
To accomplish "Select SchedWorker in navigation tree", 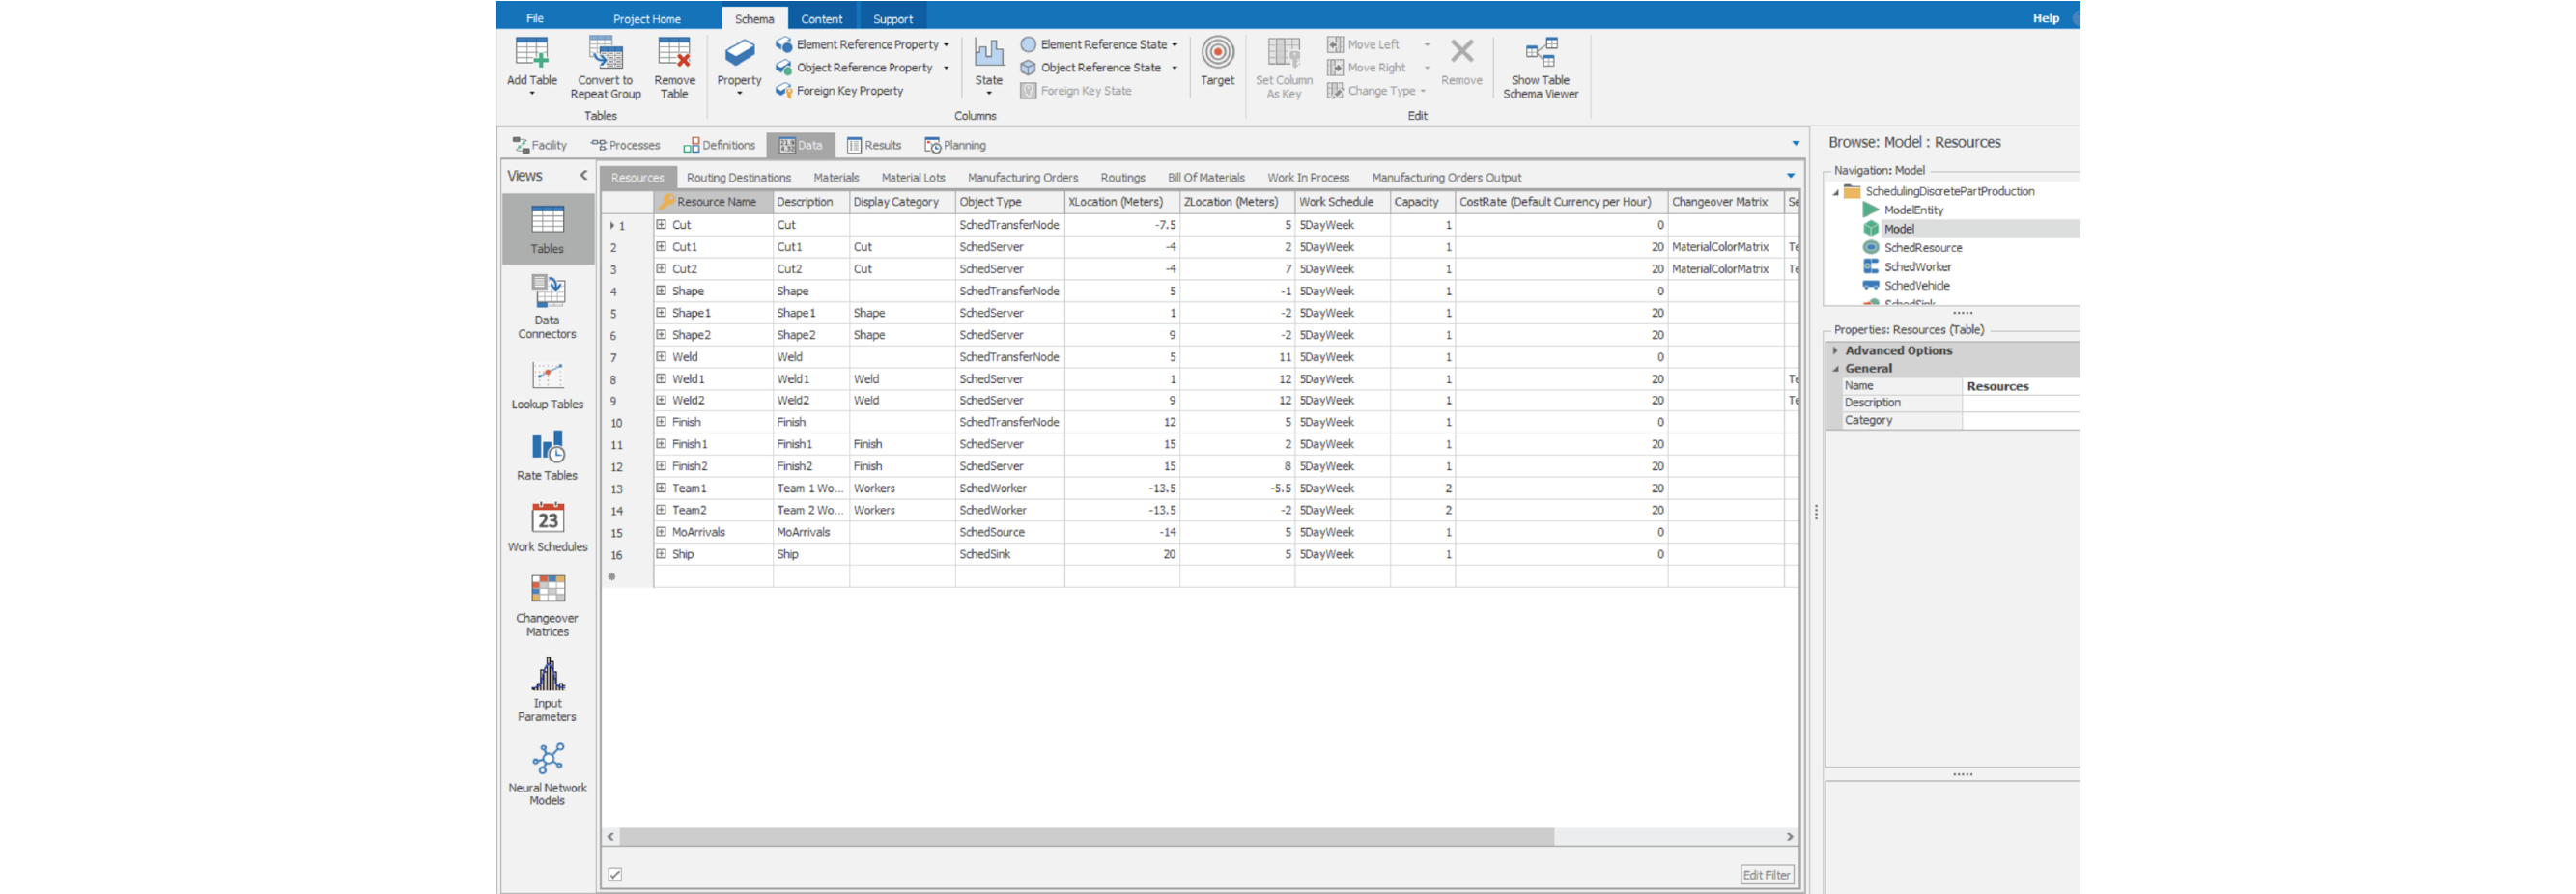I will 1917,267.
